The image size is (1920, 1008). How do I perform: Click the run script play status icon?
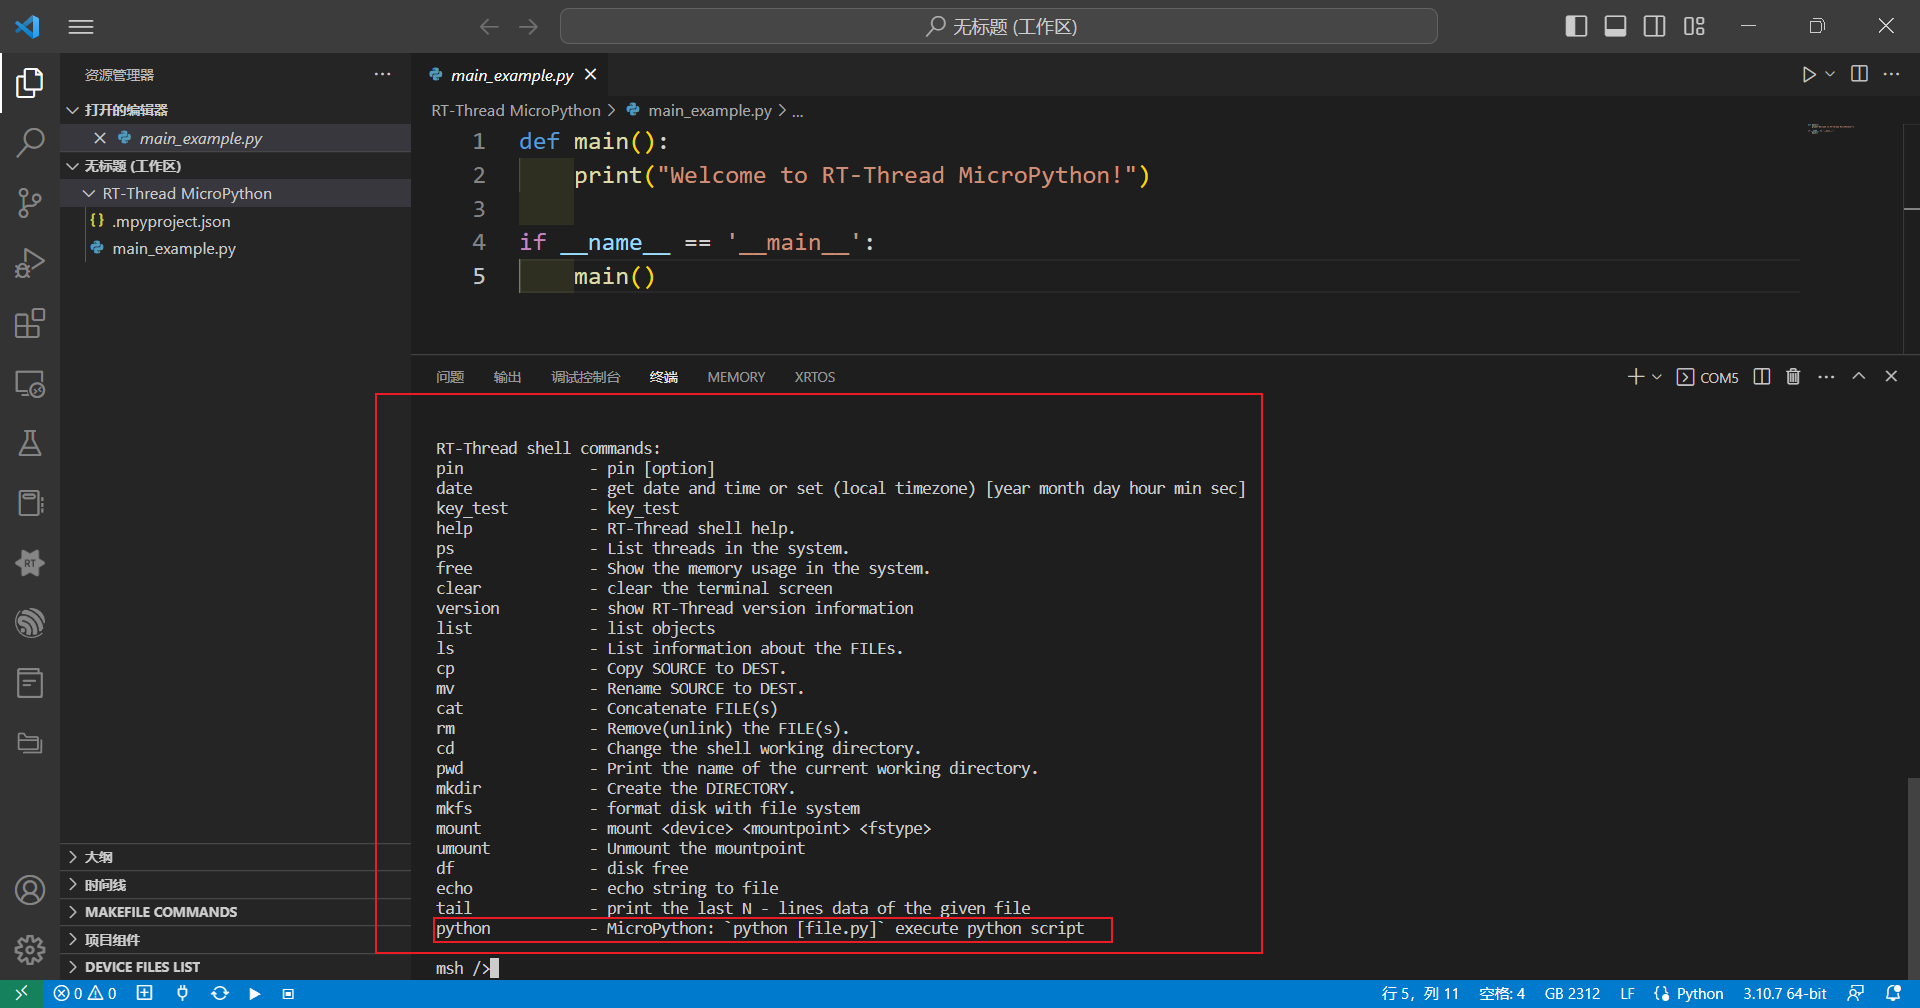pyautogui.click(x=255, y=993)
